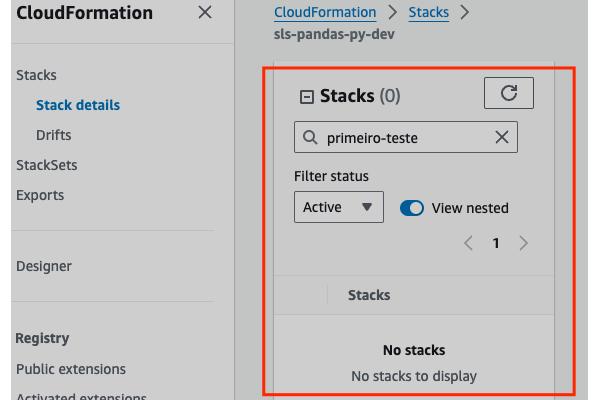
Task: Close the CloudFormation sidebar panel
Action: tap(205, 13)
